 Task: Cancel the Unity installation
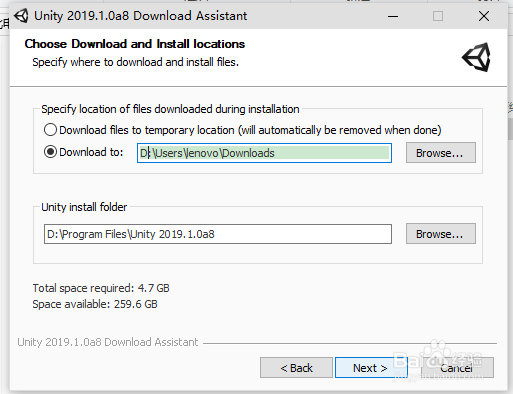pyautogui.click(x=457, y=368)
